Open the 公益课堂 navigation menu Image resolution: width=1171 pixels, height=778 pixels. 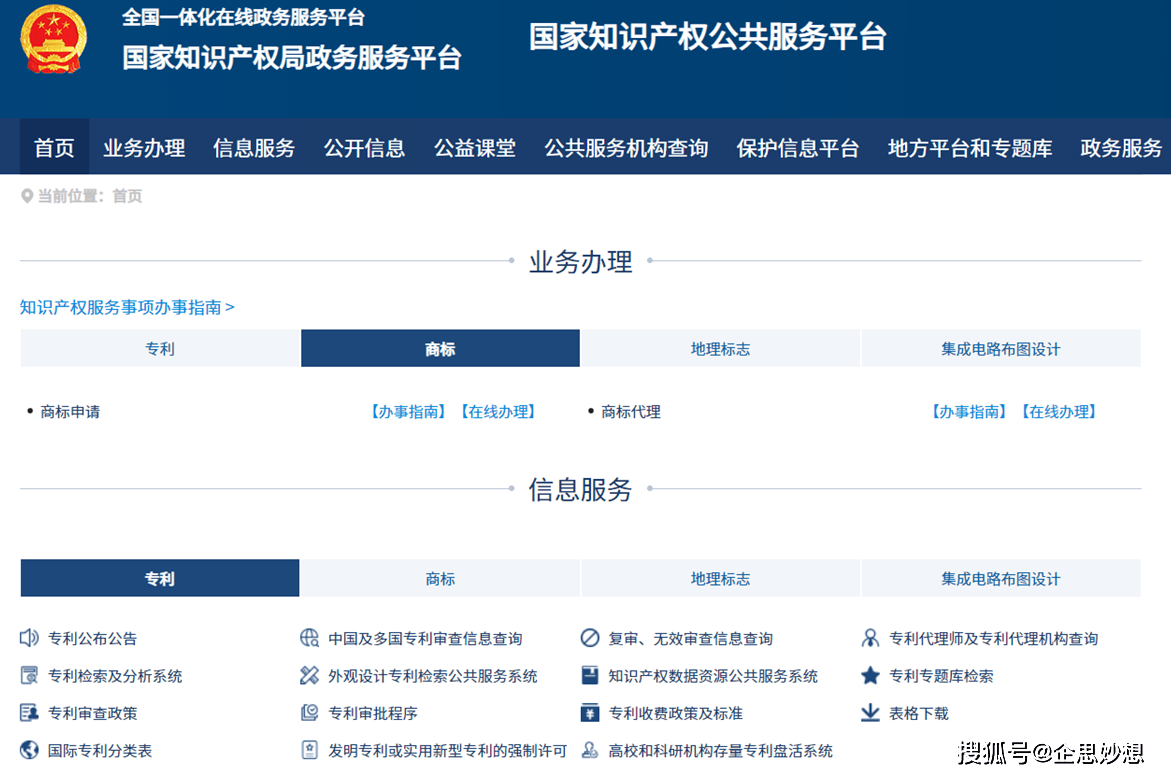click(474, 148)
